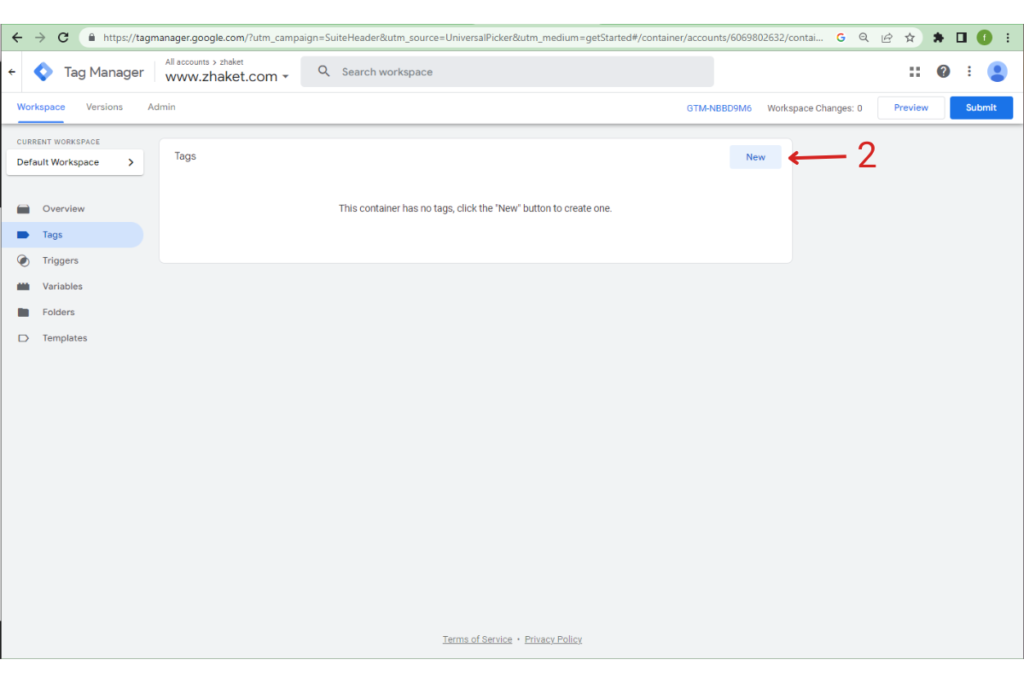The height and width of the screenshot is (683, 1024).
Task: Open the Google apps grid icon
Action: click(x=914, y=71)
